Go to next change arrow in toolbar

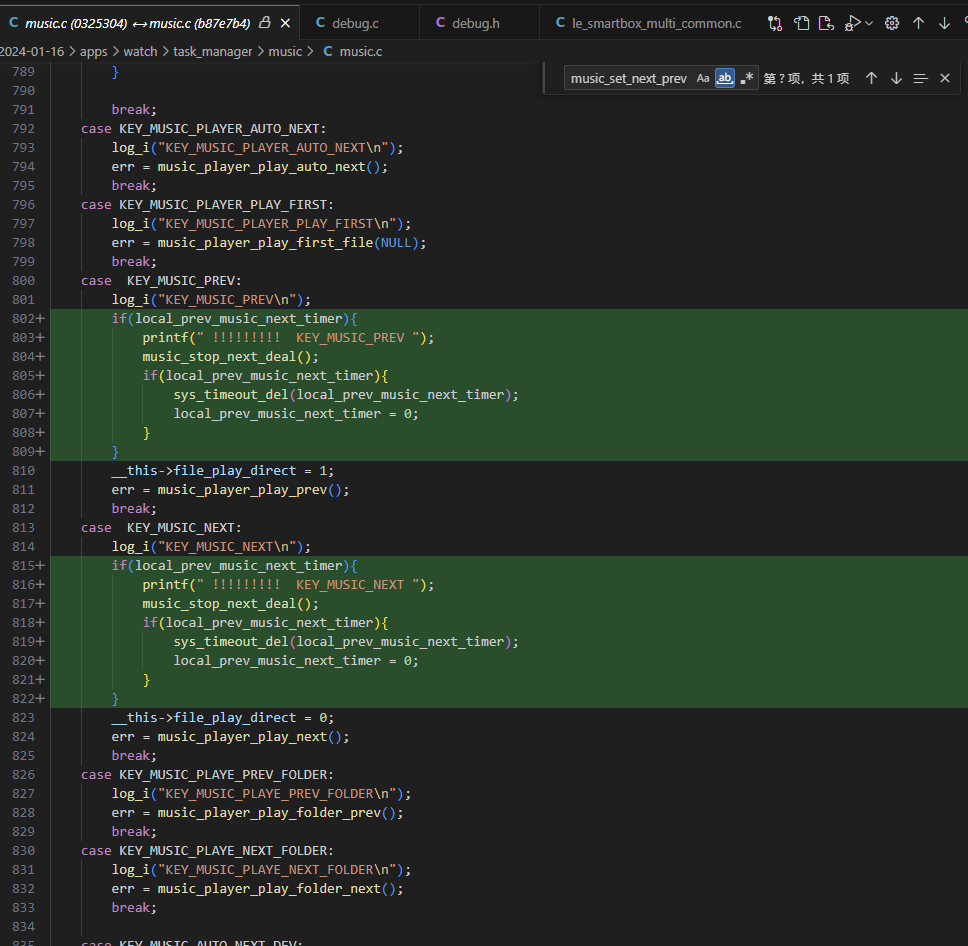click(x=945, y=23)
